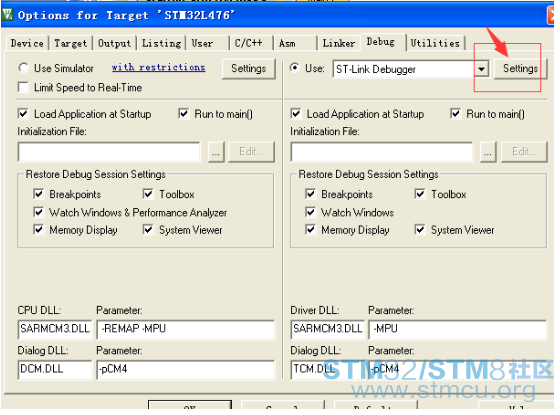Toggle simulator Memory Display checkbox
This screenshot has width=560, height=415.
pos(39,230)
